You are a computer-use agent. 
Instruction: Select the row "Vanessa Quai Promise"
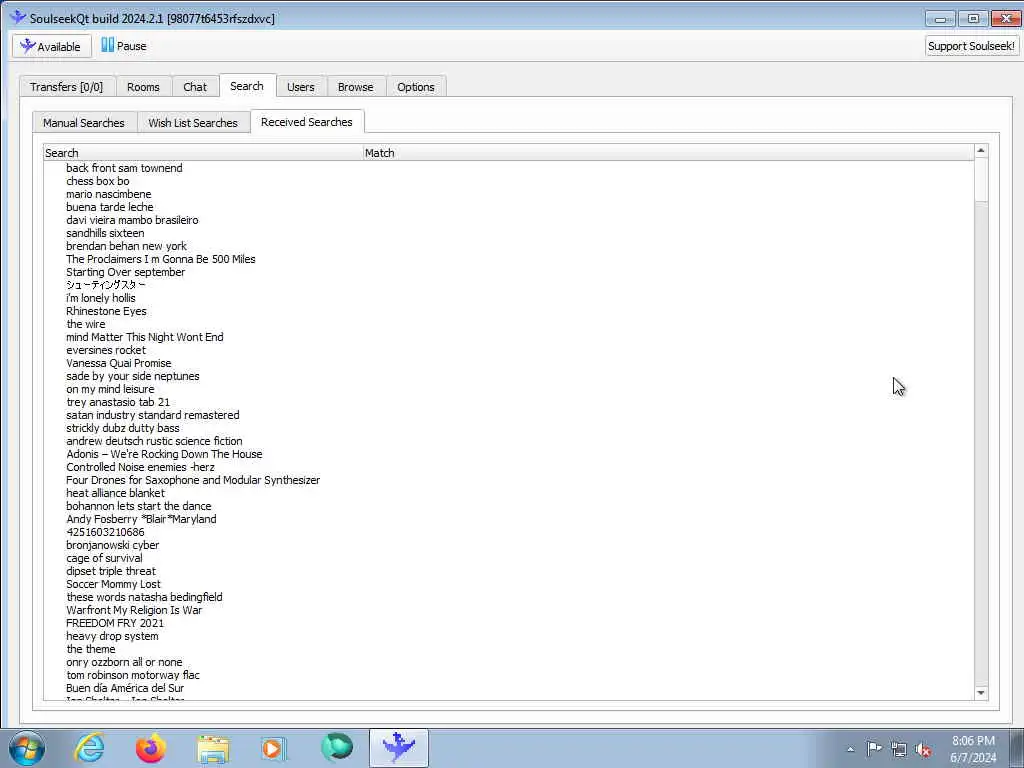pos(118,363)
